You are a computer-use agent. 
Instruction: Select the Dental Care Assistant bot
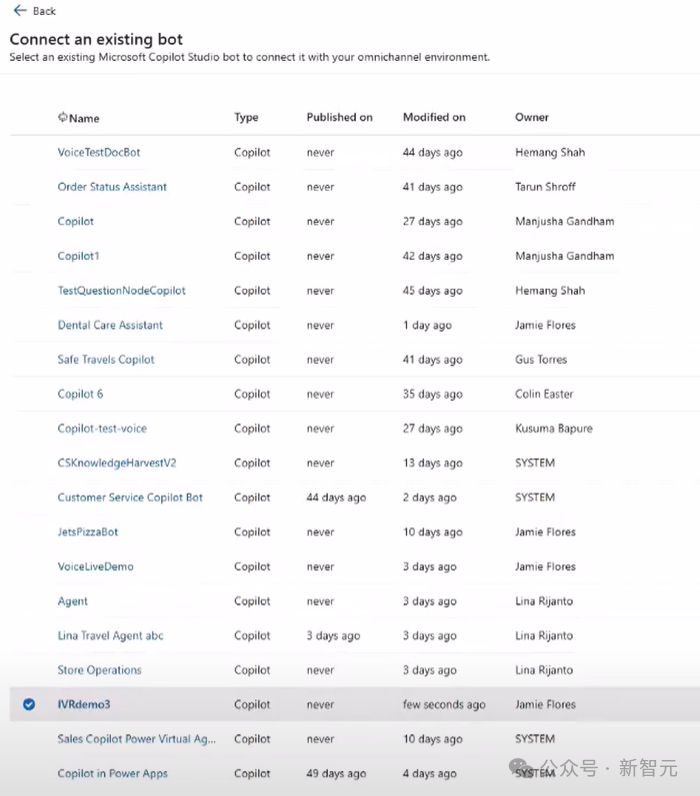[110, 325]
